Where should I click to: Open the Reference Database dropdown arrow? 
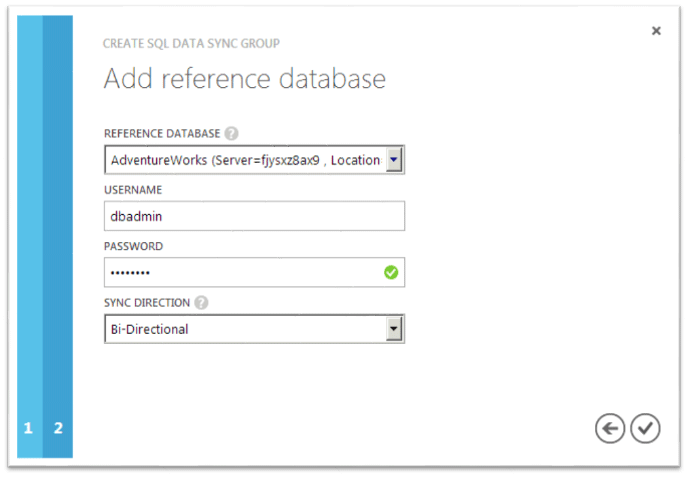394,160
